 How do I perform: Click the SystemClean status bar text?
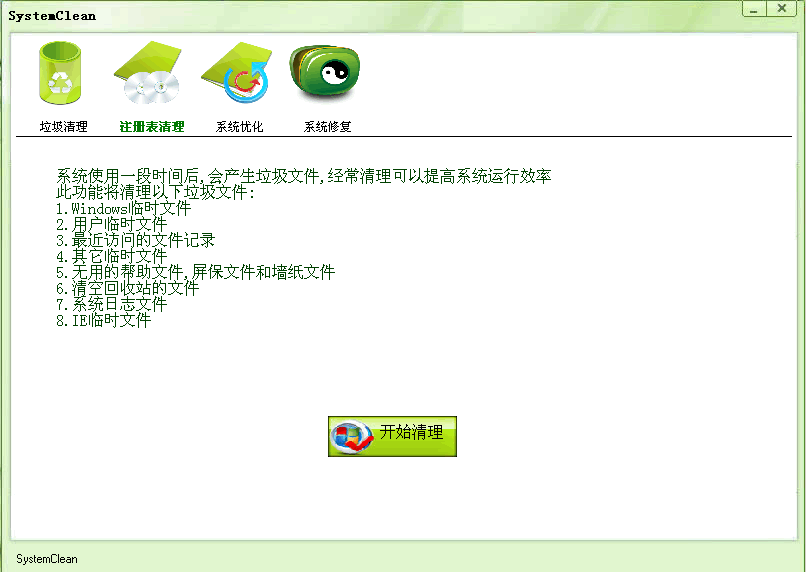coord(47,559)
